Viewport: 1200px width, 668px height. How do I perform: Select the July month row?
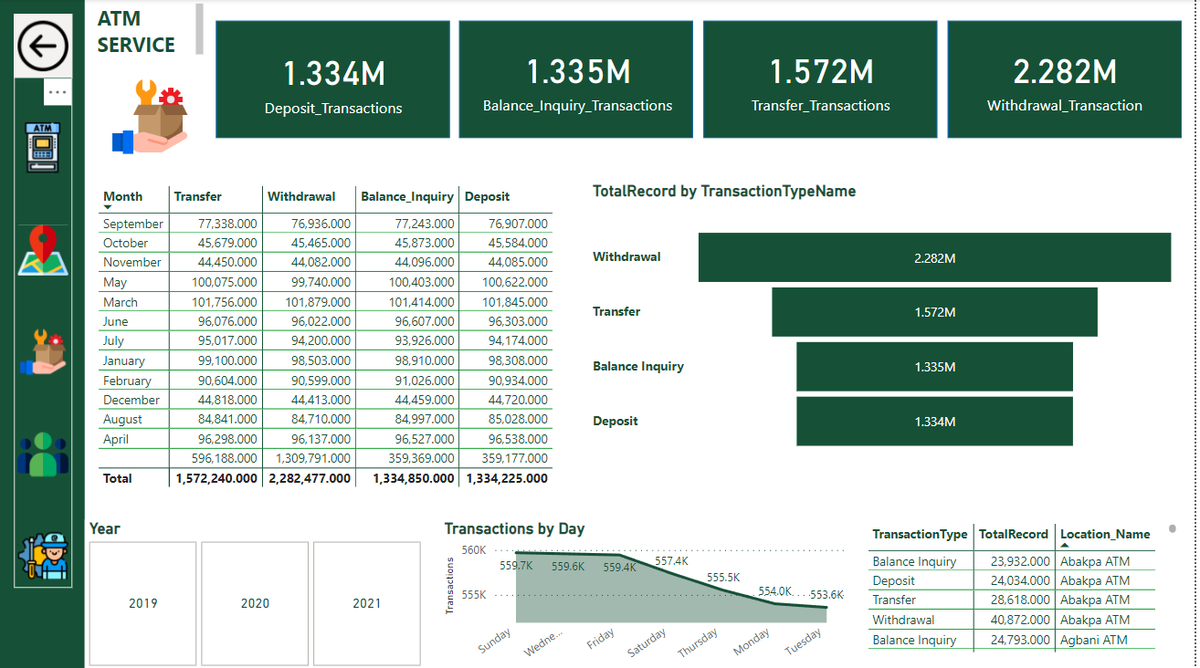pos(325,341)
